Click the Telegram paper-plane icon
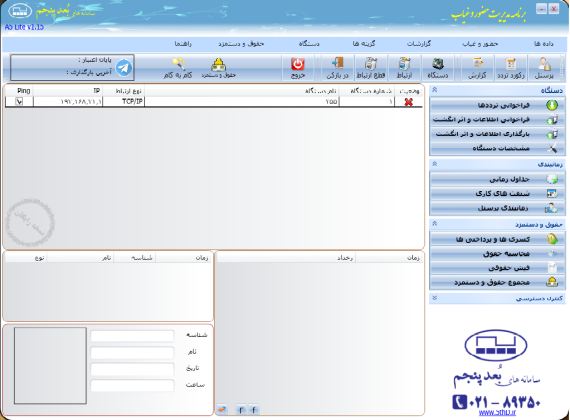570x420 pixels. pyautogui.click(x=124, y=68)
